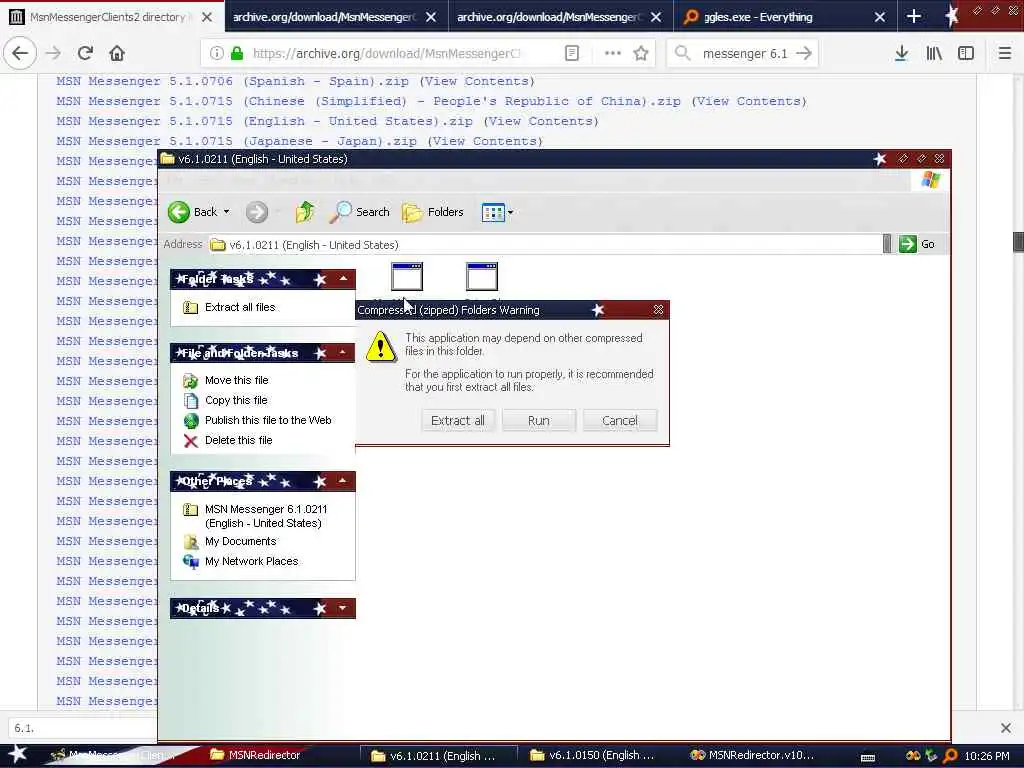
Task: Open the page actions three-dot menu
Action: tap(613, 54)
